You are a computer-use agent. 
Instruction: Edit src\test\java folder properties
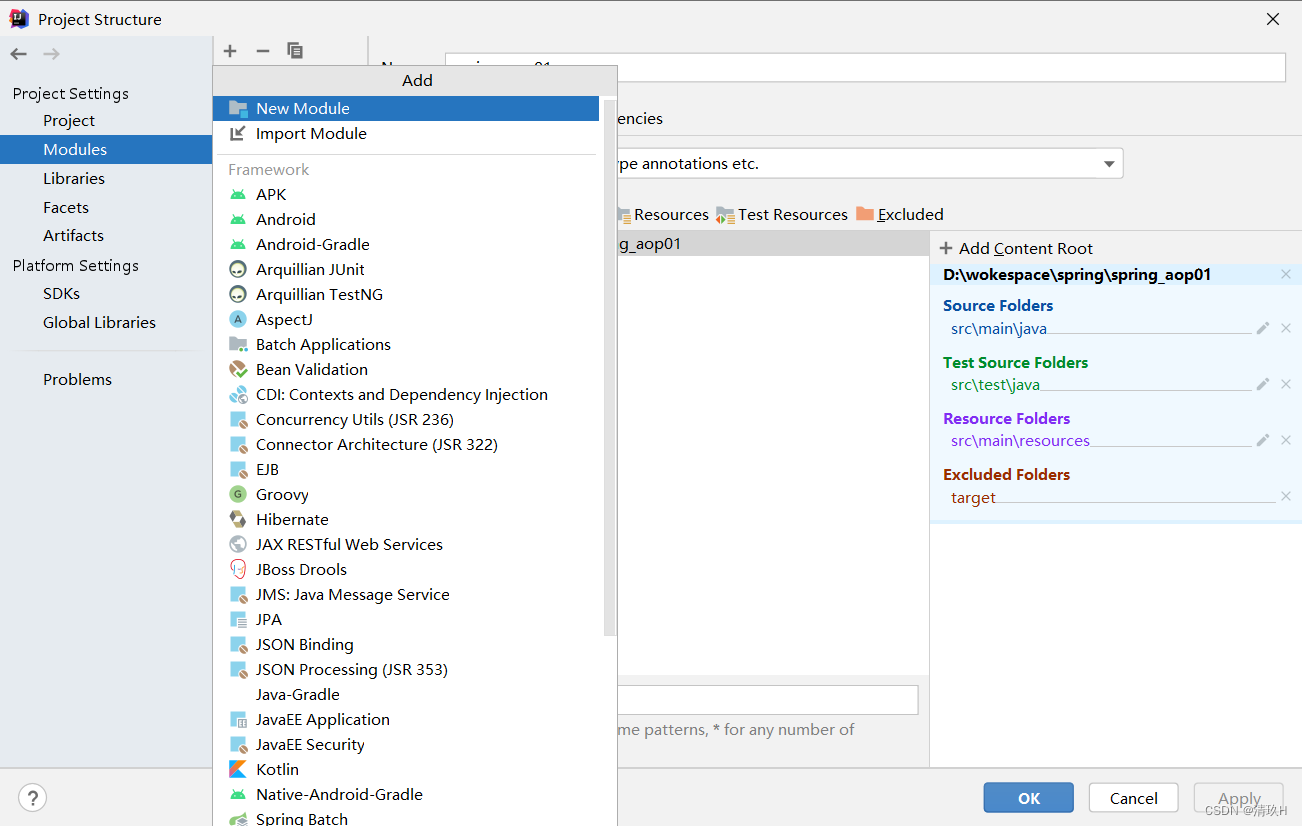1263,384
